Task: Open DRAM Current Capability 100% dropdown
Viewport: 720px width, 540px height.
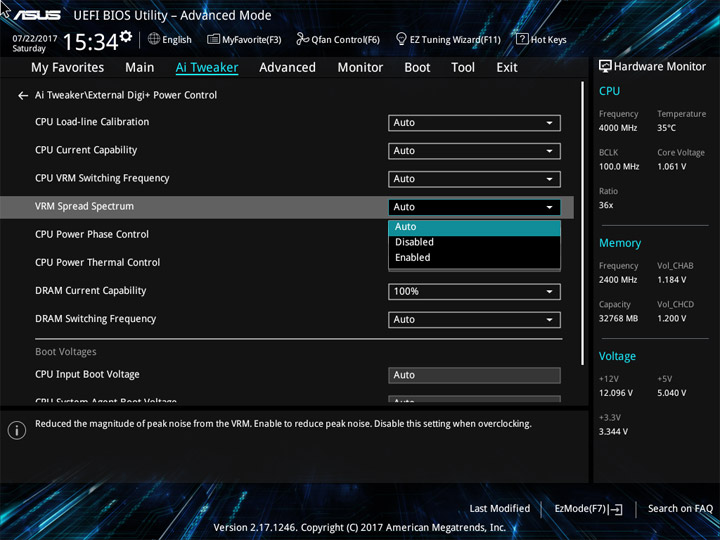Action: coord(474,292)
